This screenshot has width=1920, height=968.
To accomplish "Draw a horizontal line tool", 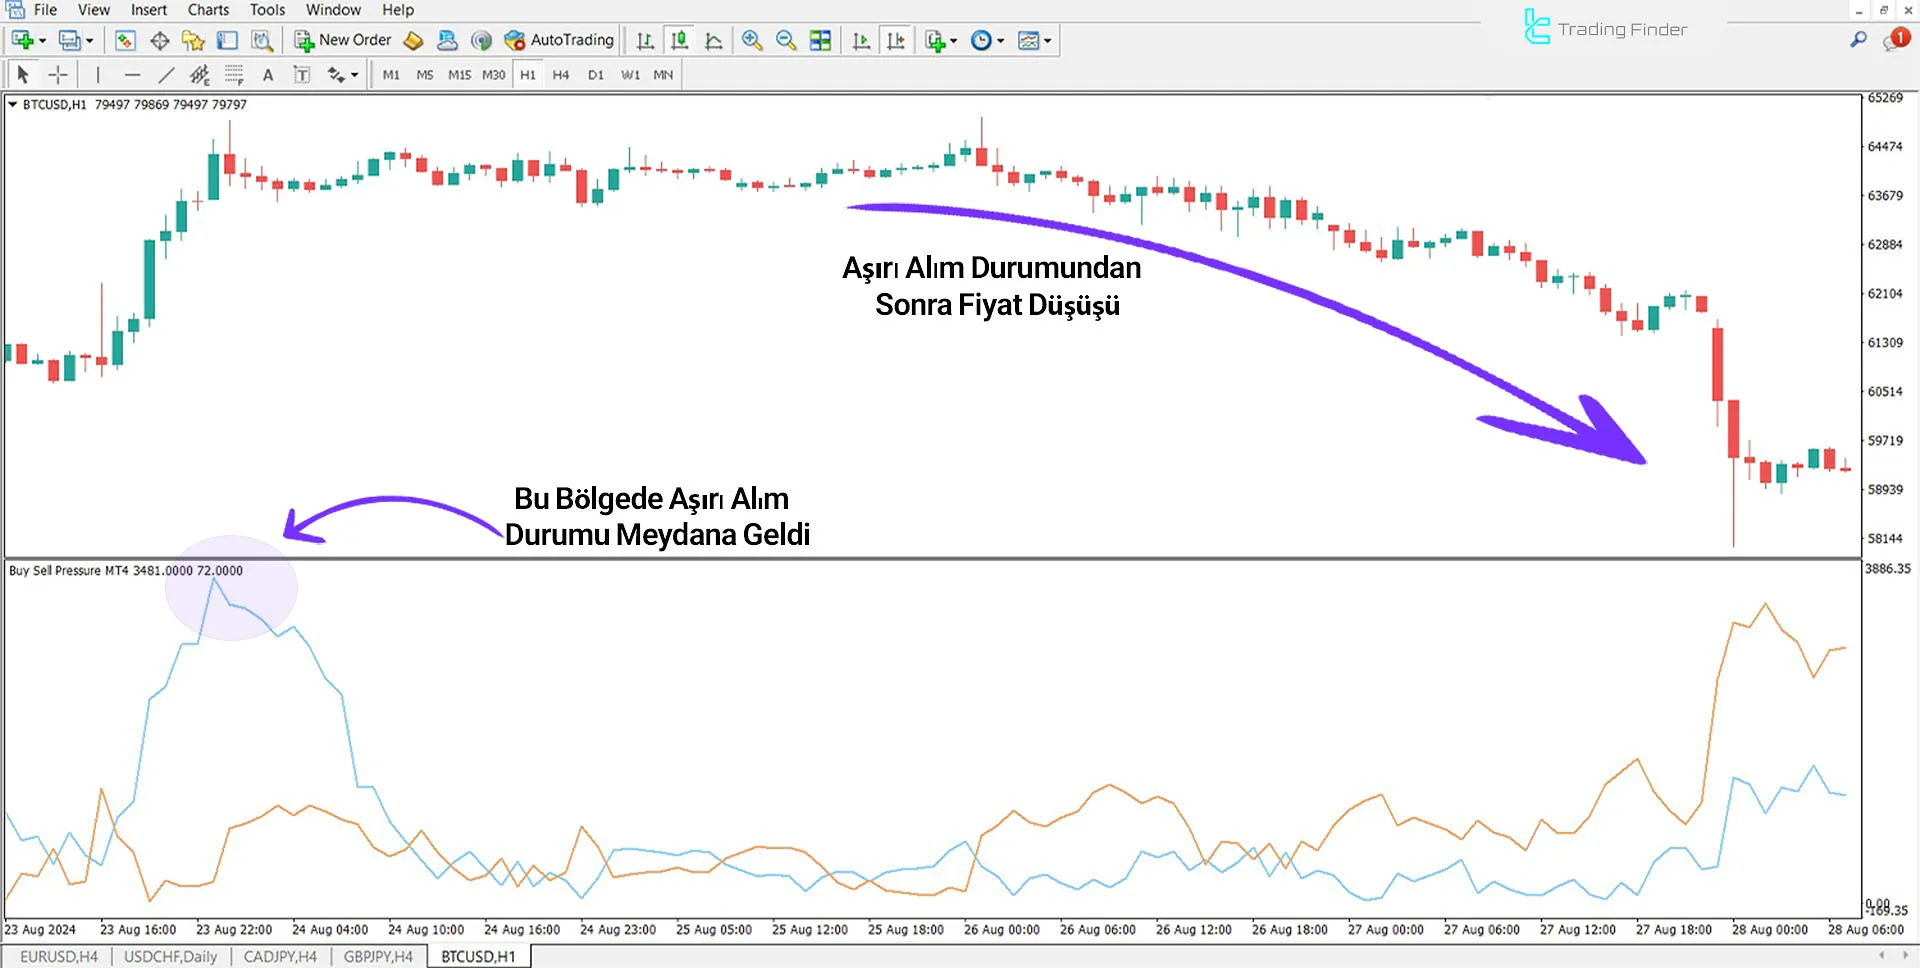I will tap(132, 74).
